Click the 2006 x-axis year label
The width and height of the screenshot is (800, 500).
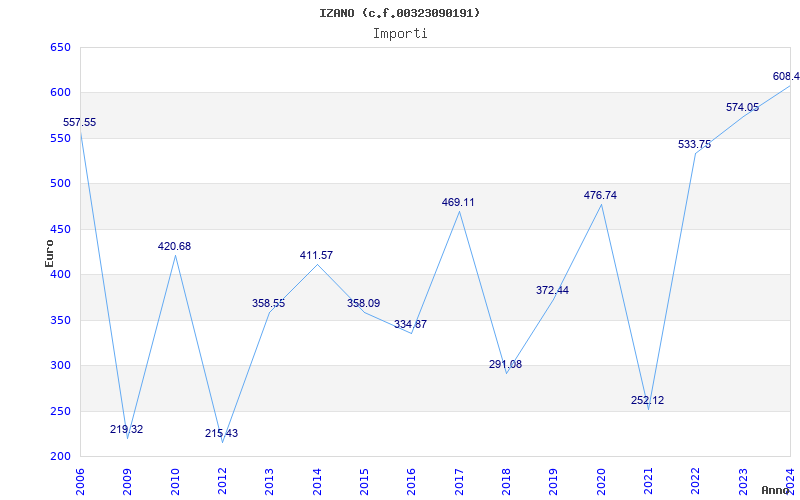(x=81, y=482)
